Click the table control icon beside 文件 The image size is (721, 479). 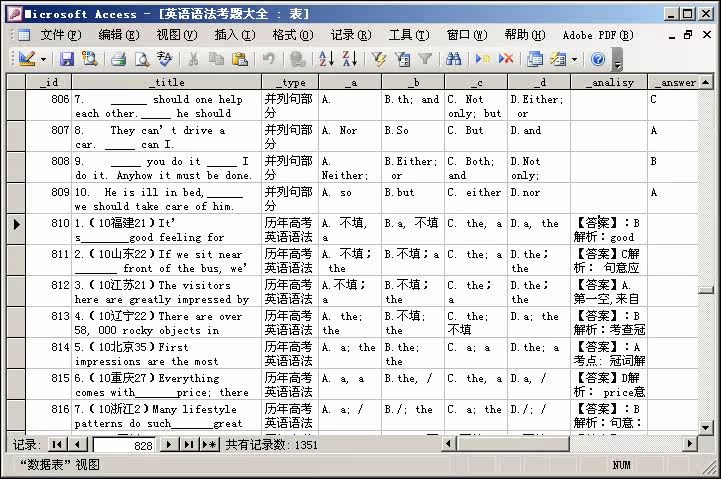[23, 35]
